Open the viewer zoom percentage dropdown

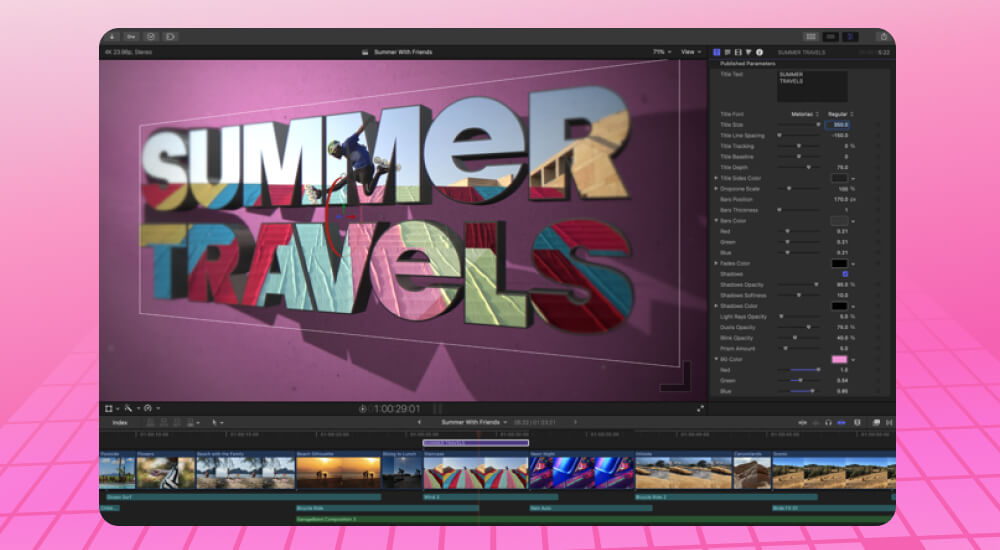[x=661, y=52]
